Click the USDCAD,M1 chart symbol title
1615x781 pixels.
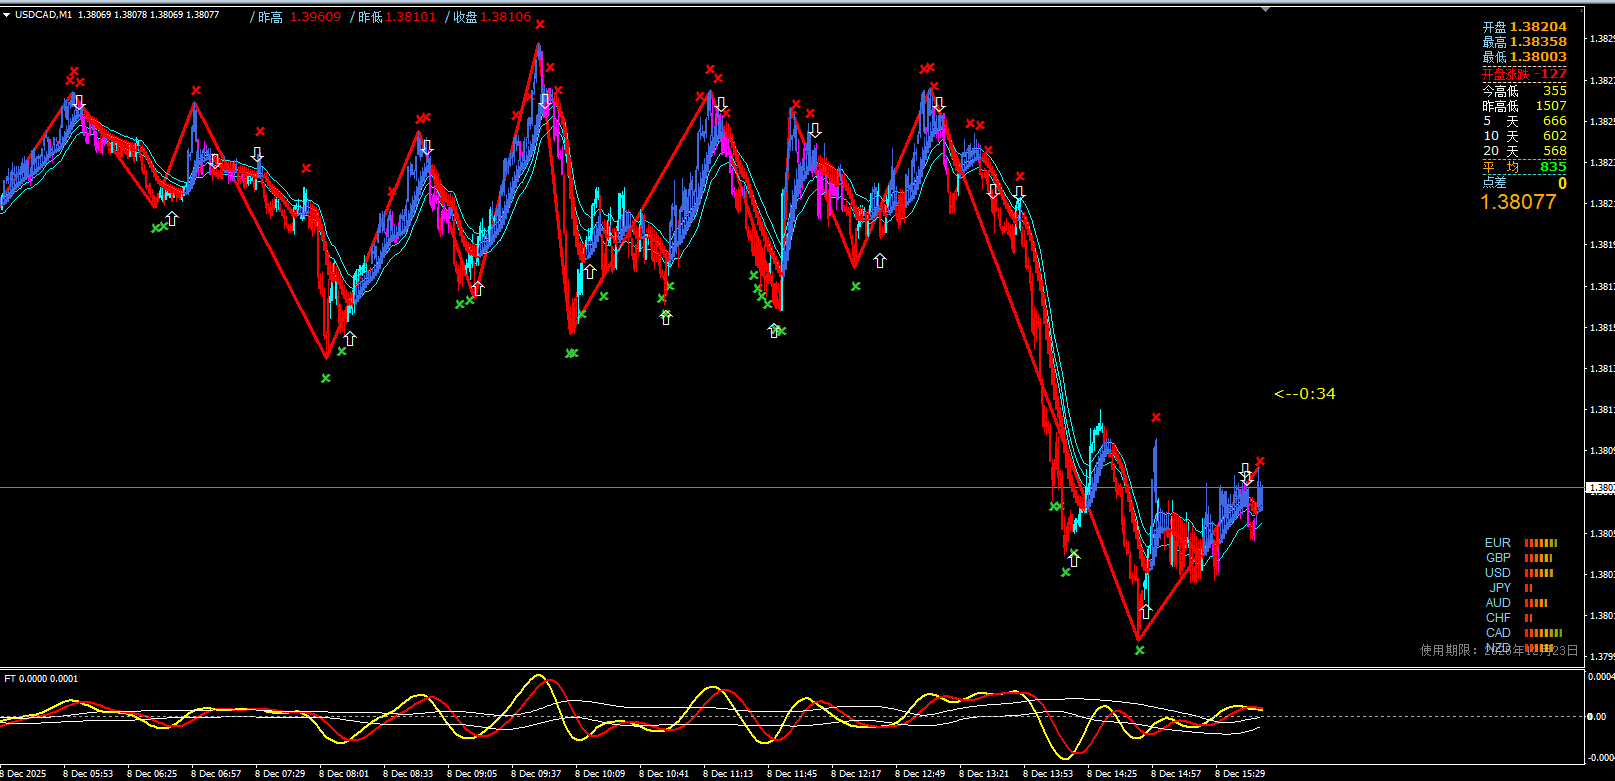(x=43, y=15)
